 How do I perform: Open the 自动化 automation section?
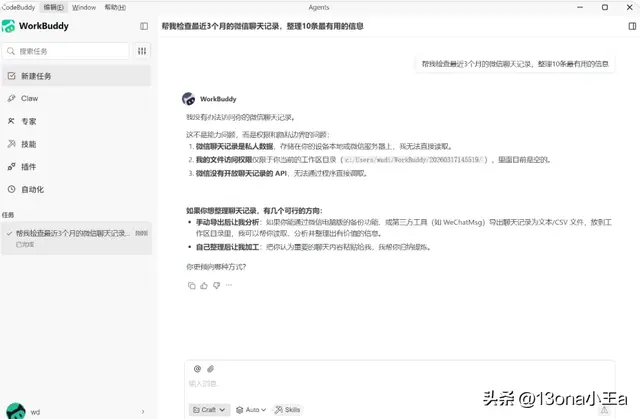pyautogui.click(x=76, y=189)
